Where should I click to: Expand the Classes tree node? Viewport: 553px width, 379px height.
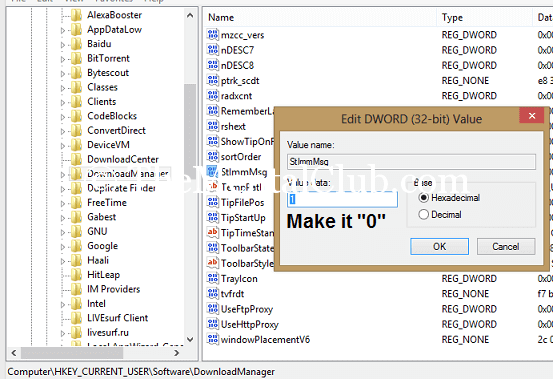click(63, 88)
